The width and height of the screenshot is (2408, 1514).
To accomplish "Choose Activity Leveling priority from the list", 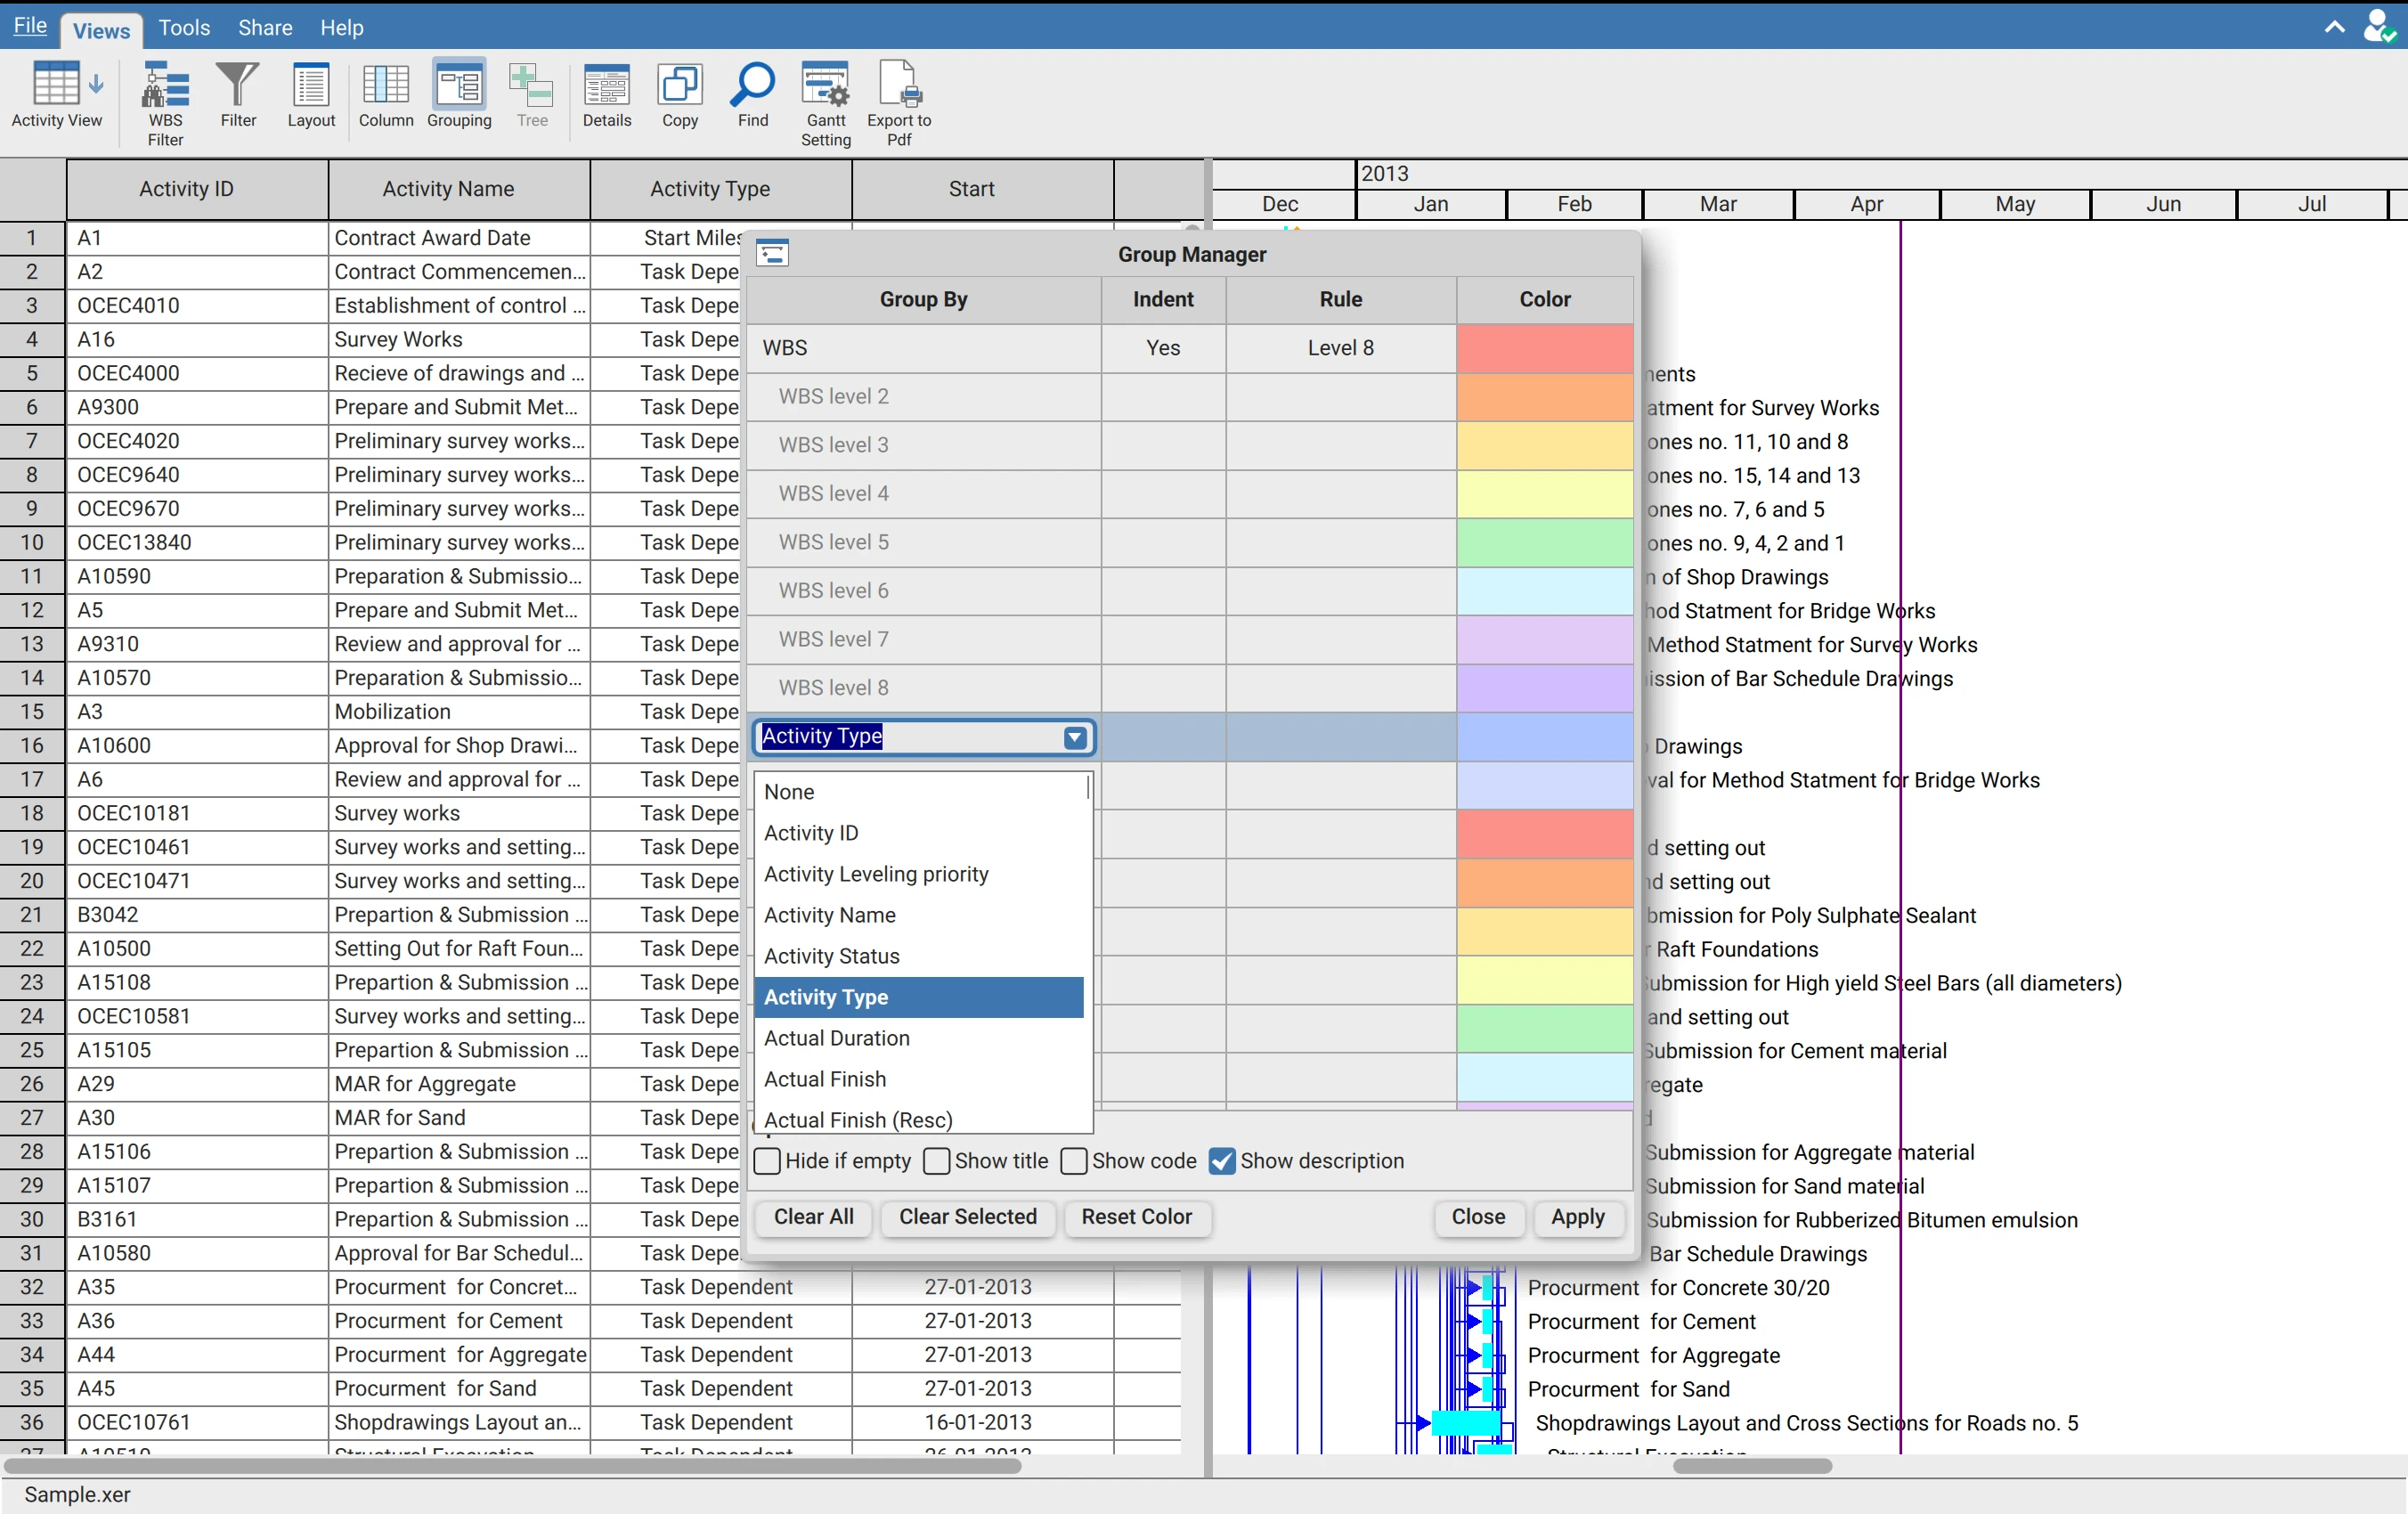I will click(920, 874).
